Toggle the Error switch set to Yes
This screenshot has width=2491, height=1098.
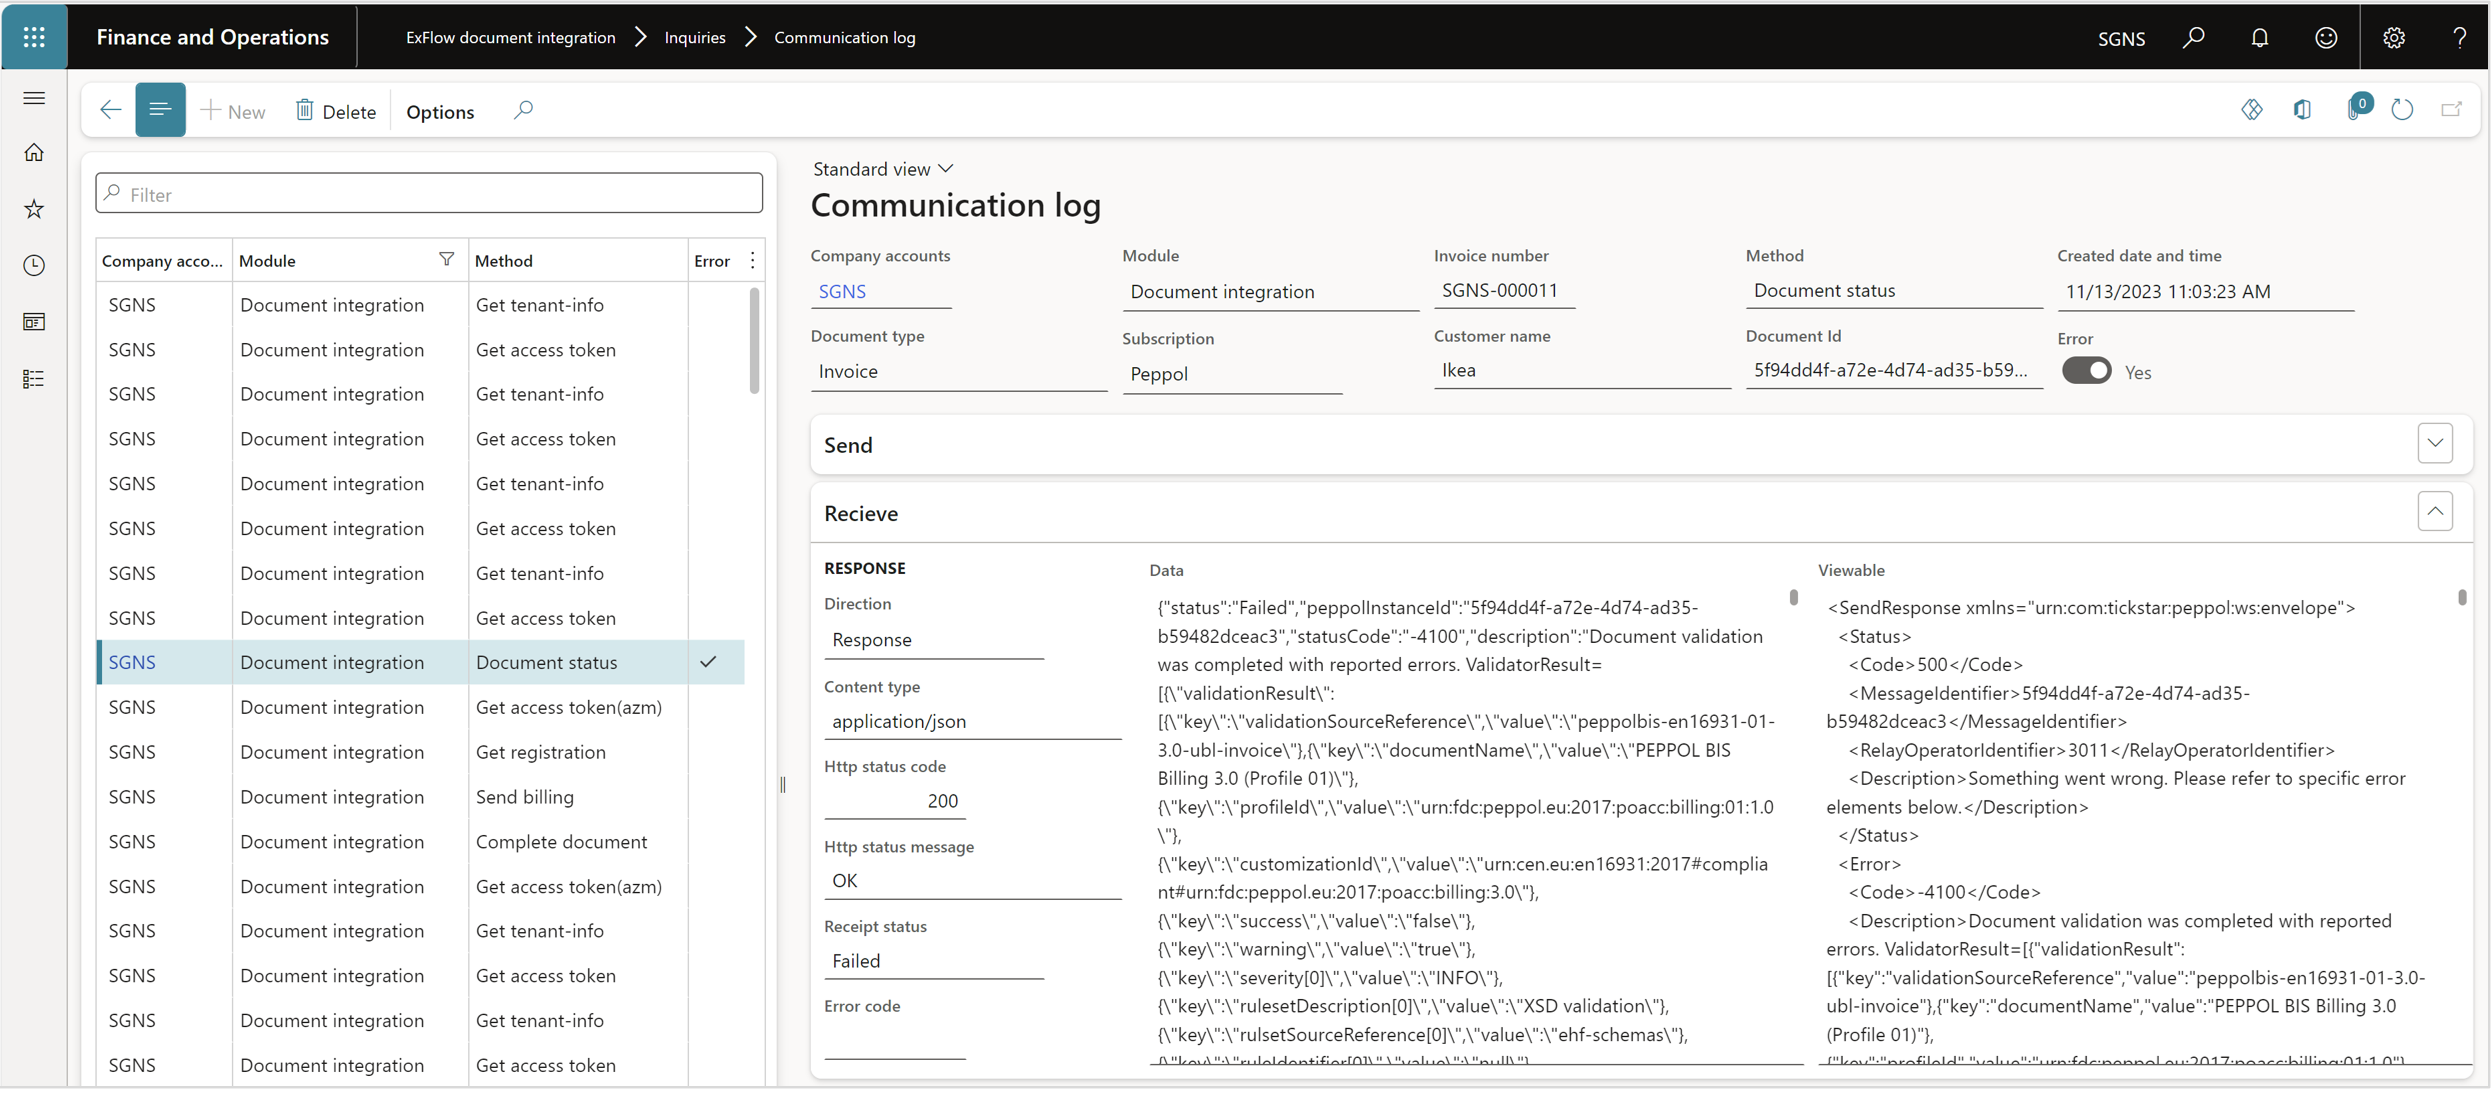(x=2087, y=371)
